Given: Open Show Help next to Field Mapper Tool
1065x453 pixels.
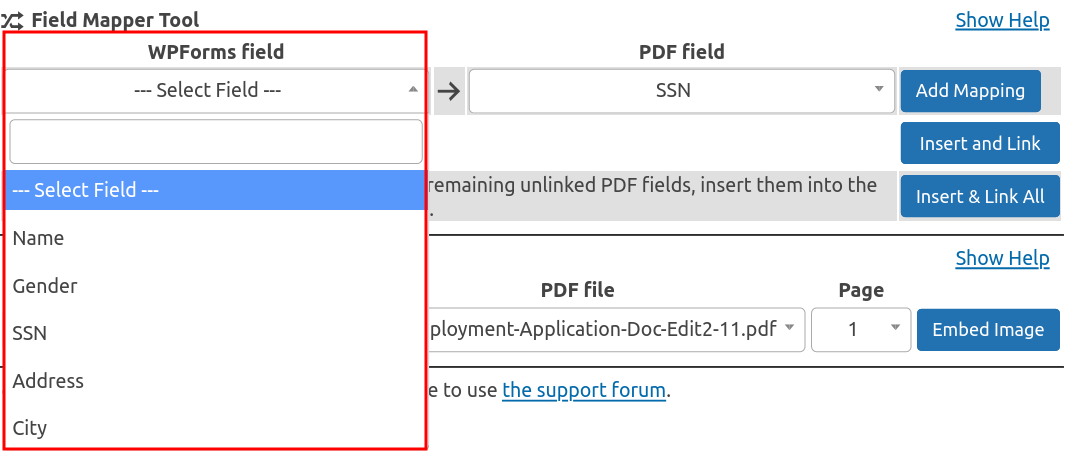Looking at the screenshot, I should pos(1002,20).
